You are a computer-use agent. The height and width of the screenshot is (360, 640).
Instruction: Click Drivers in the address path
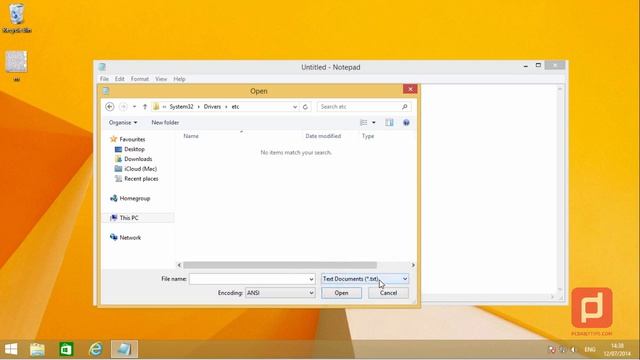click(212, 107)
